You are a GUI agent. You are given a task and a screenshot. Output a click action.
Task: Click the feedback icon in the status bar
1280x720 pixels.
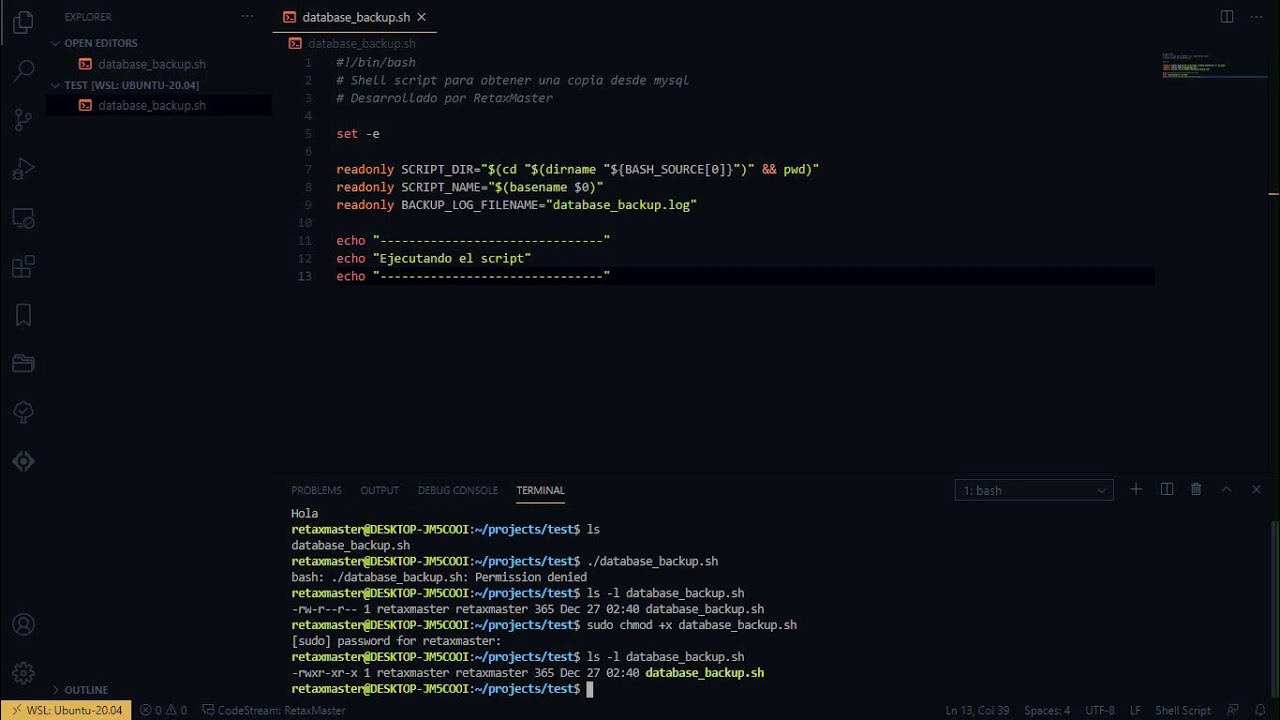[1233, 710]
